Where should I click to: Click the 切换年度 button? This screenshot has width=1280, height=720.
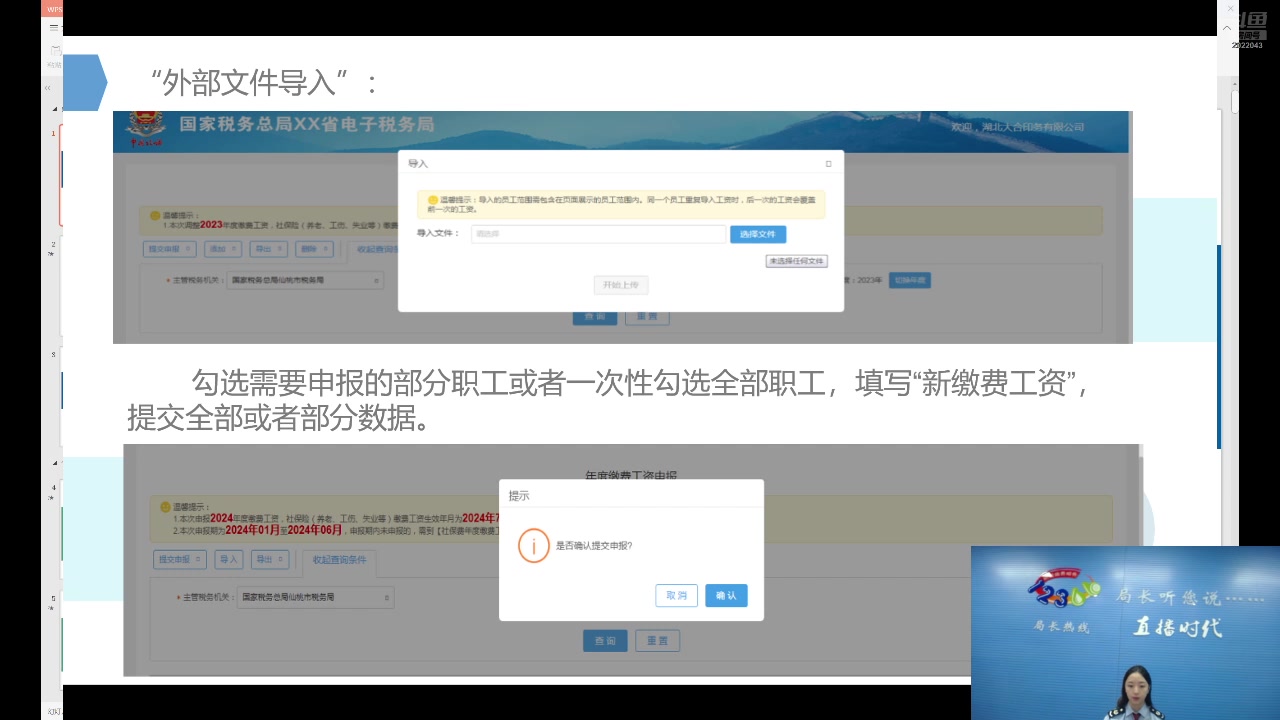point(910,280)
